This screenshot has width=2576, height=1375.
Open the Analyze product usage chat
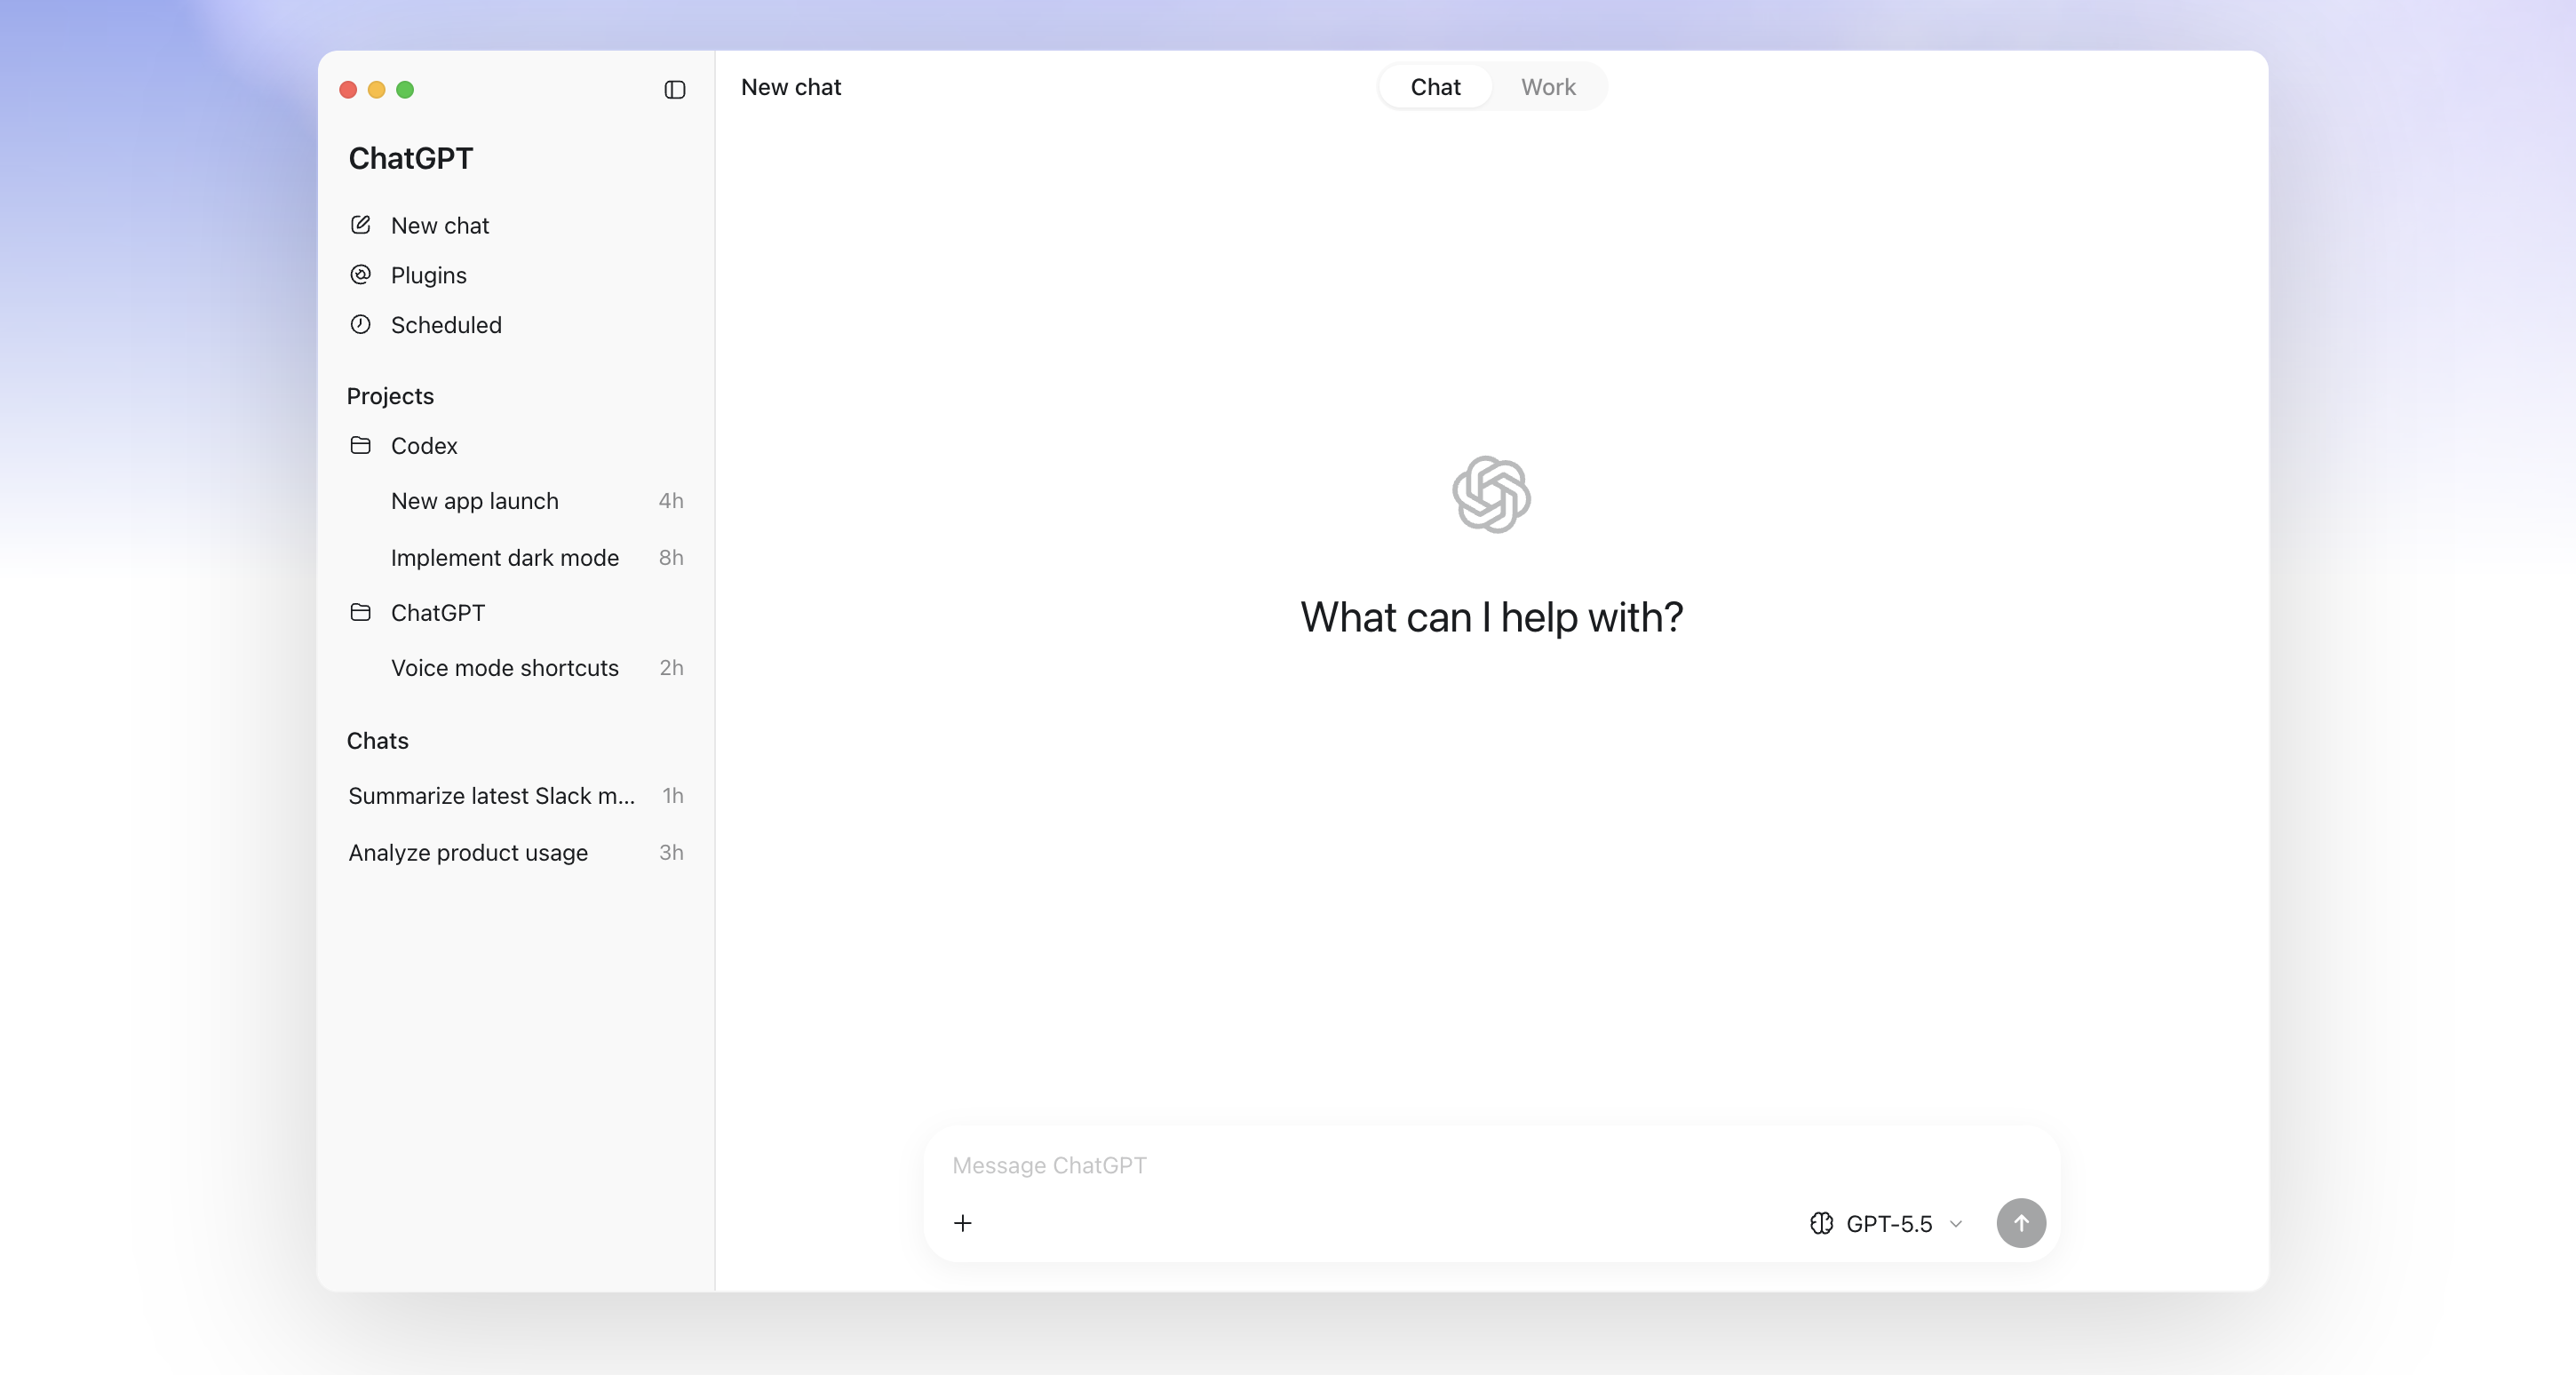point(516,853)
